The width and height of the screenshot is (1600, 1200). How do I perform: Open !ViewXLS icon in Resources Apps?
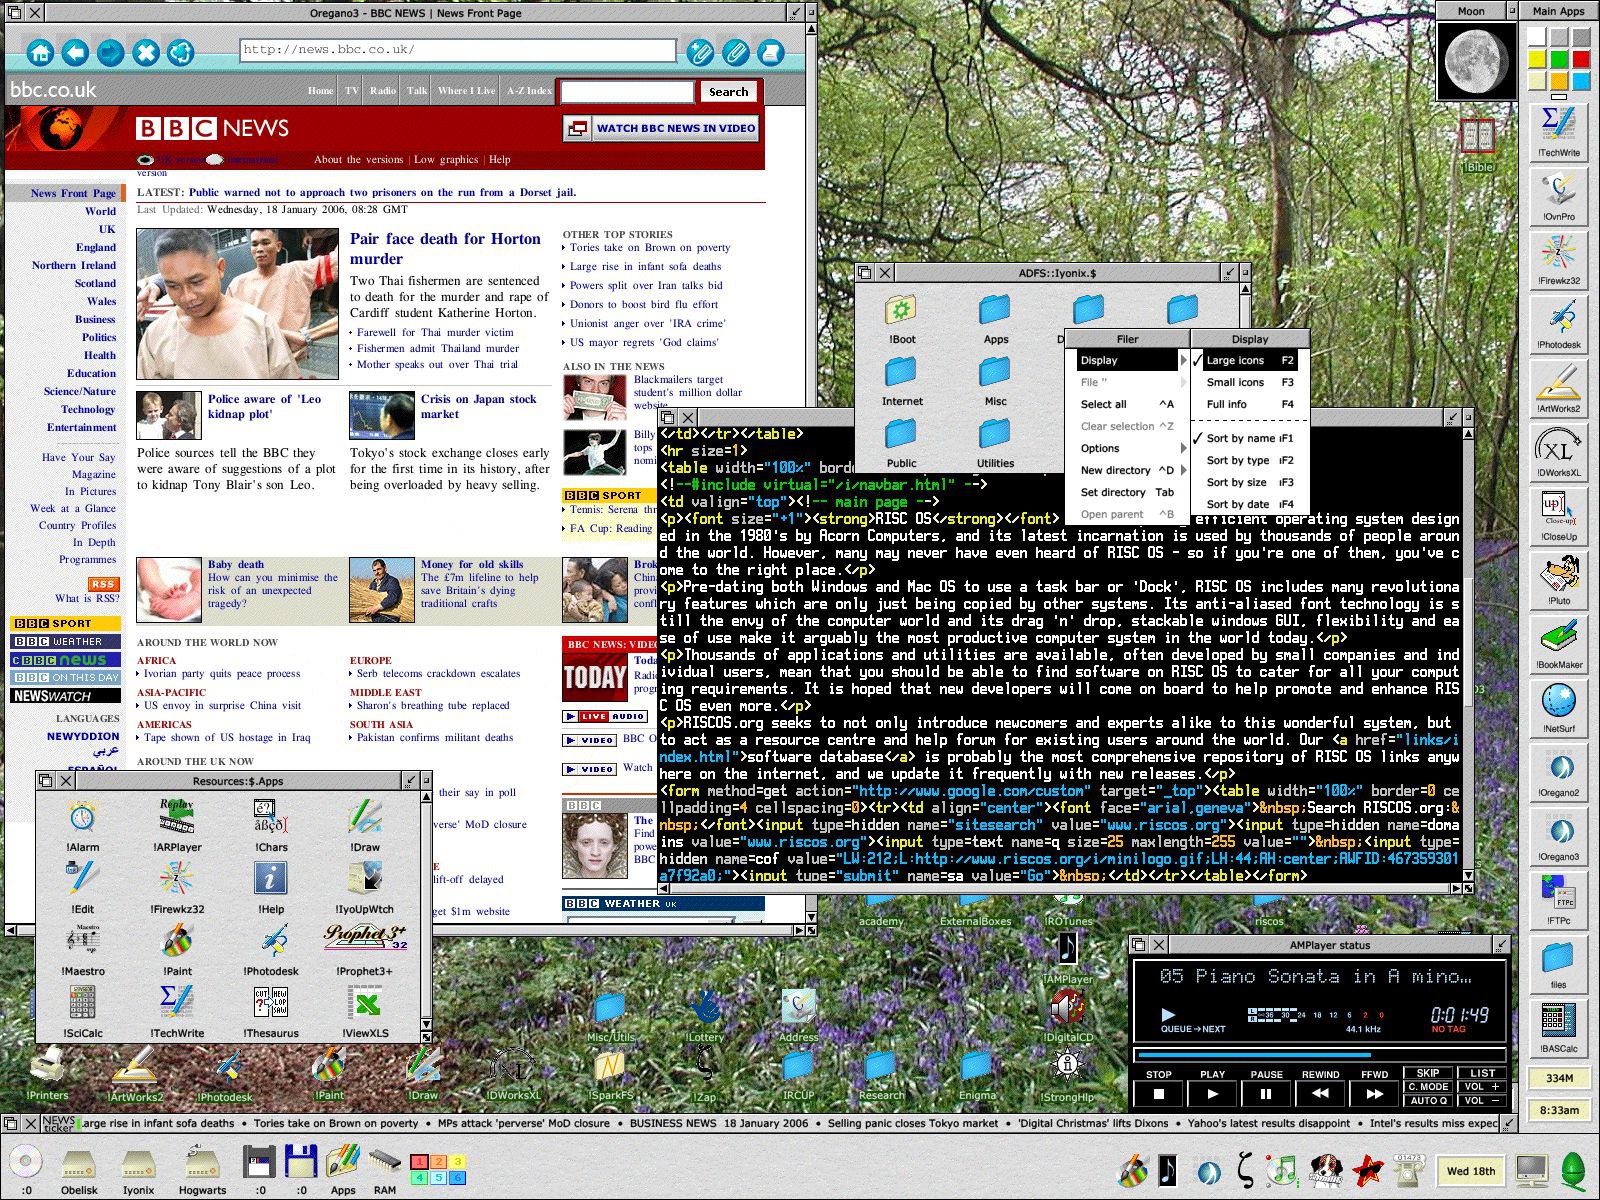366,1012
